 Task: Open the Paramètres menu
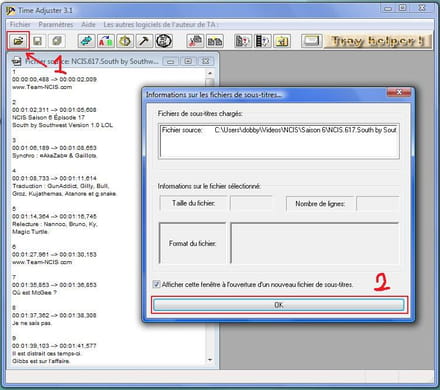point(56,25)
